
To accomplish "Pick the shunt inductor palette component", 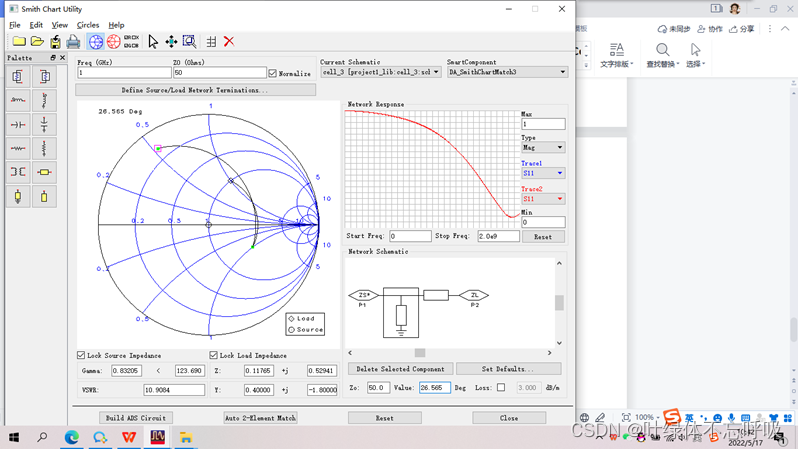I will coord(44,100).
